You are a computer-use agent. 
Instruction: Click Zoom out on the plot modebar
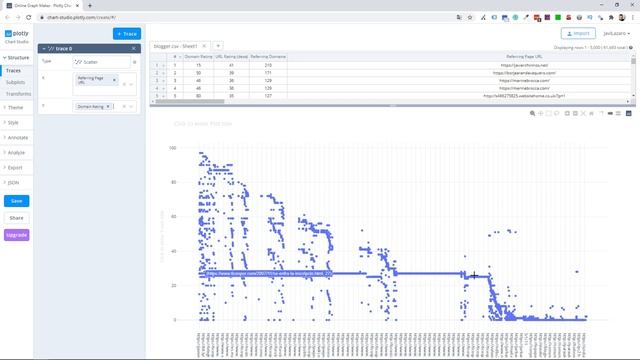click(x=575, y=113)
